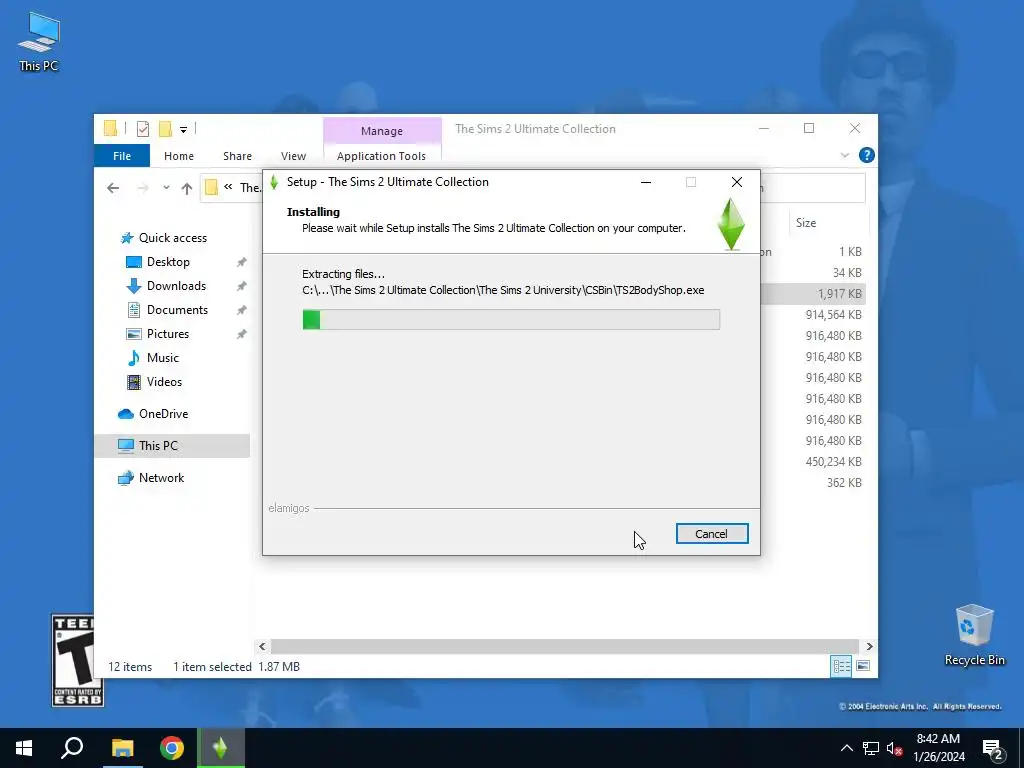Open OneDrive in navigation pane
This screenshot has height=768, width=1024.
coord(163,414)
